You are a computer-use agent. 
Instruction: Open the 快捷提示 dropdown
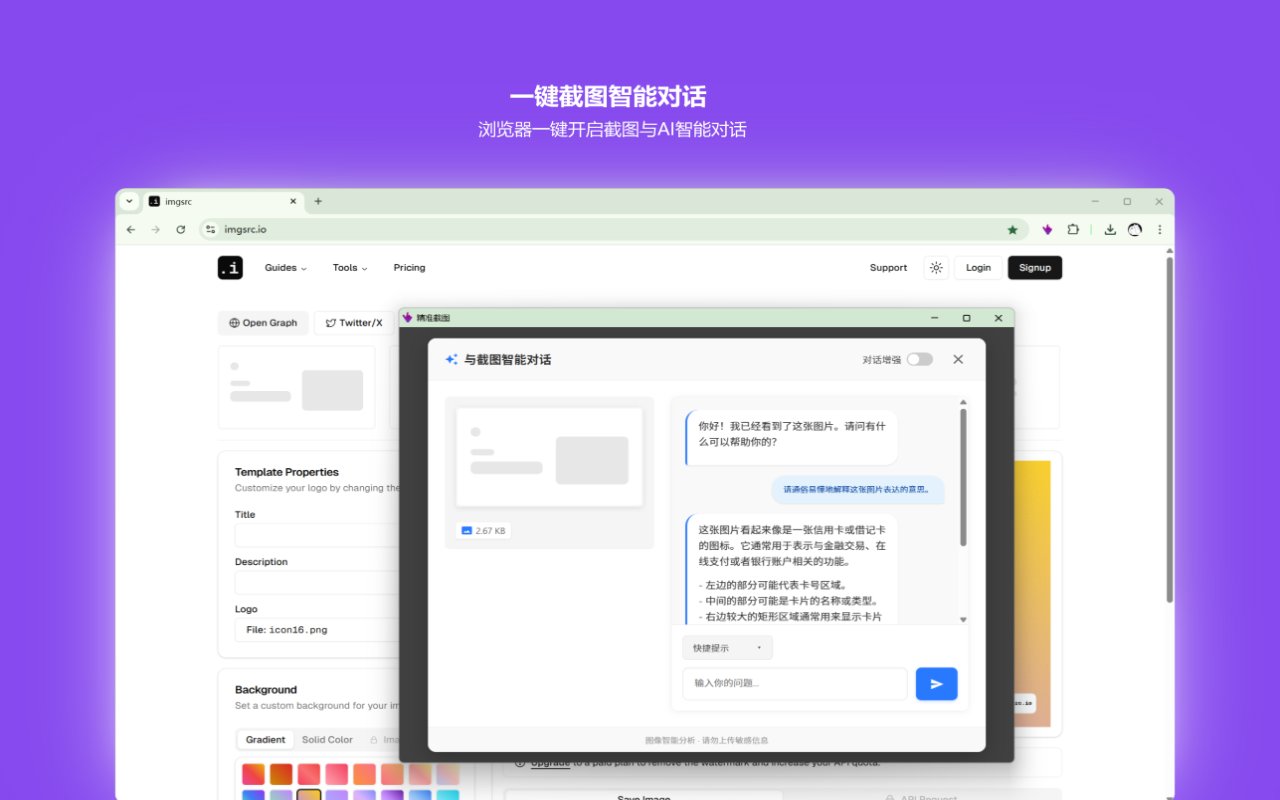click(x=726, y=647)
